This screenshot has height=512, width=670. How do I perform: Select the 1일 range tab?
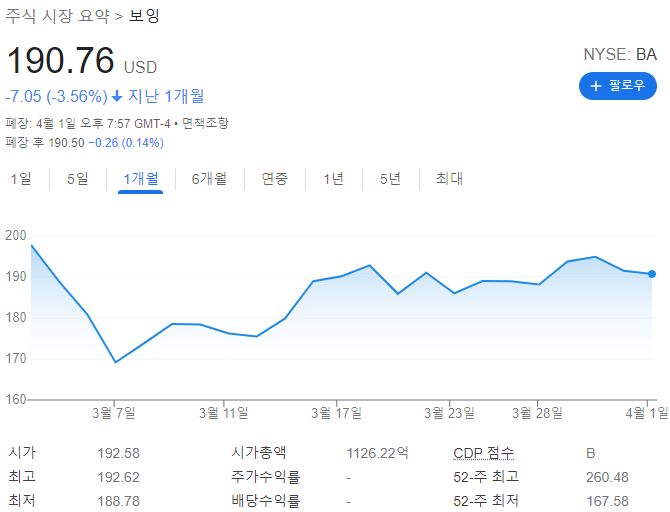coord(21,179)
